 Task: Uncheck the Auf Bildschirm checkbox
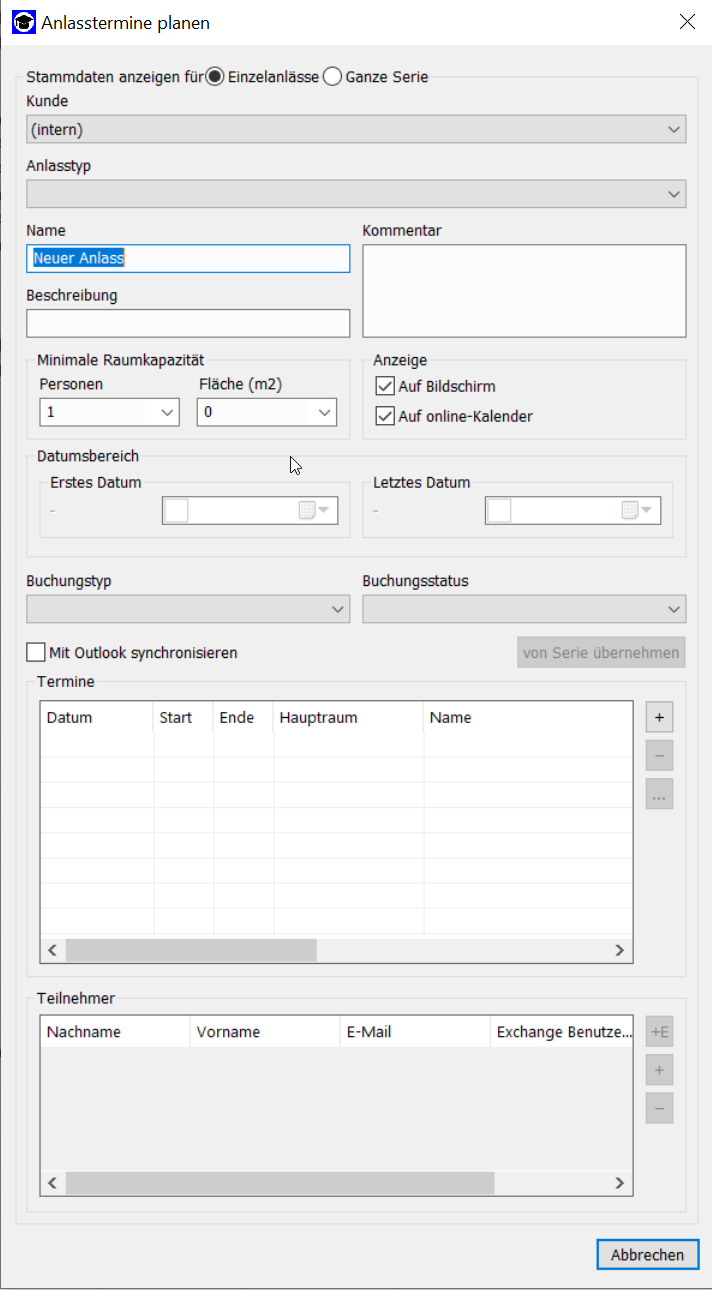pyautogui.click(x=385, y=386)
